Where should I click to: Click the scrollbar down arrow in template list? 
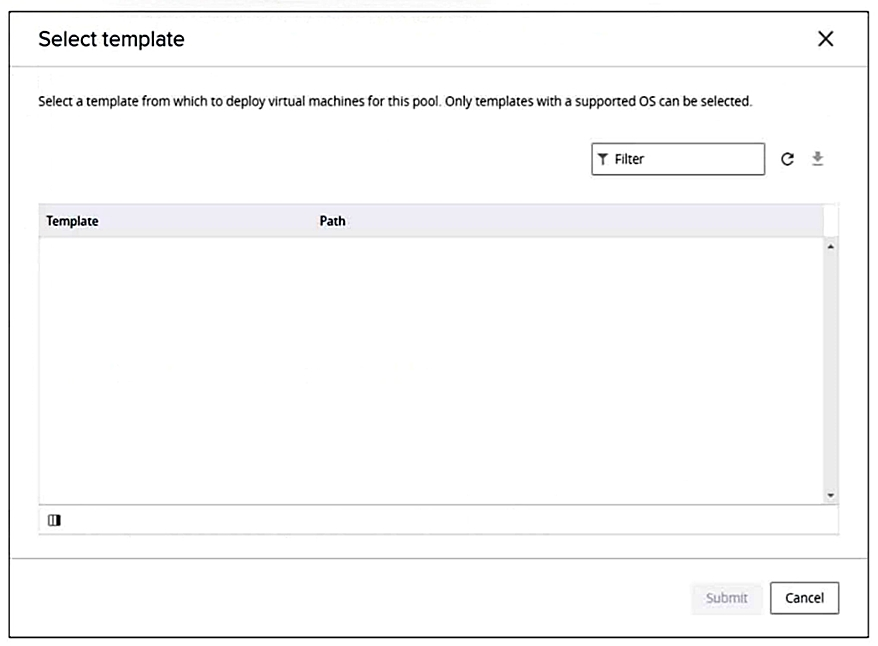pos(831,495)
